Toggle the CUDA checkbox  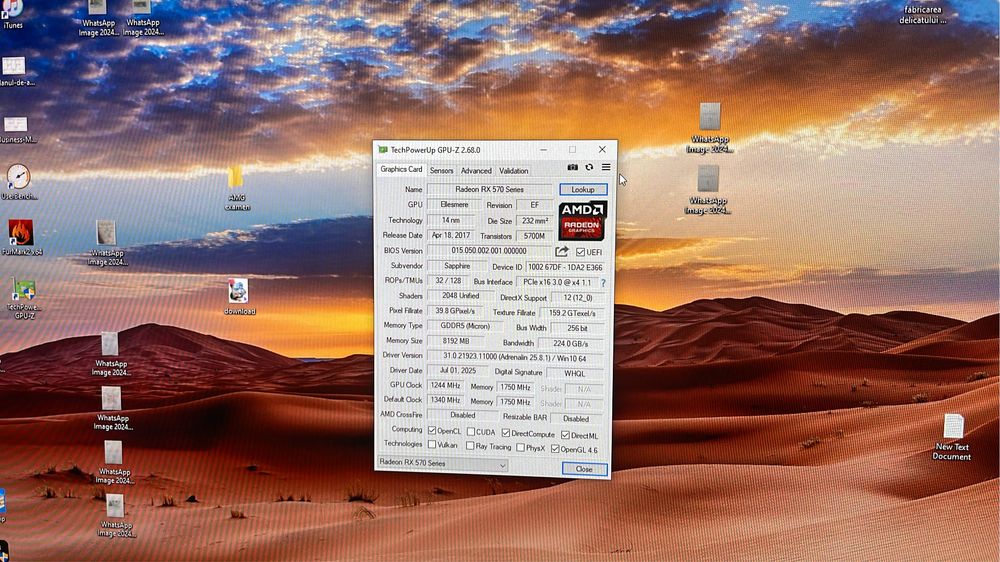pos(471,432)
